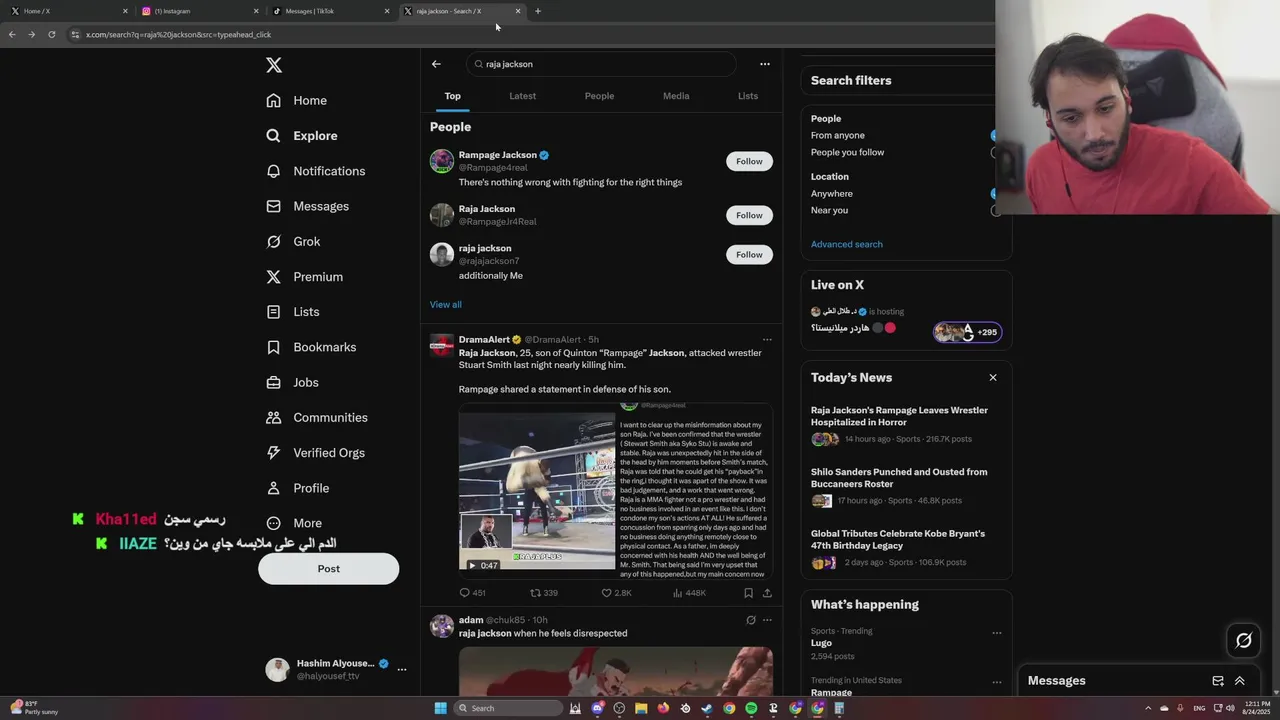Switch to the Latest tab
This screenshot has width=1280, height=720.
(x=522, y=96)
